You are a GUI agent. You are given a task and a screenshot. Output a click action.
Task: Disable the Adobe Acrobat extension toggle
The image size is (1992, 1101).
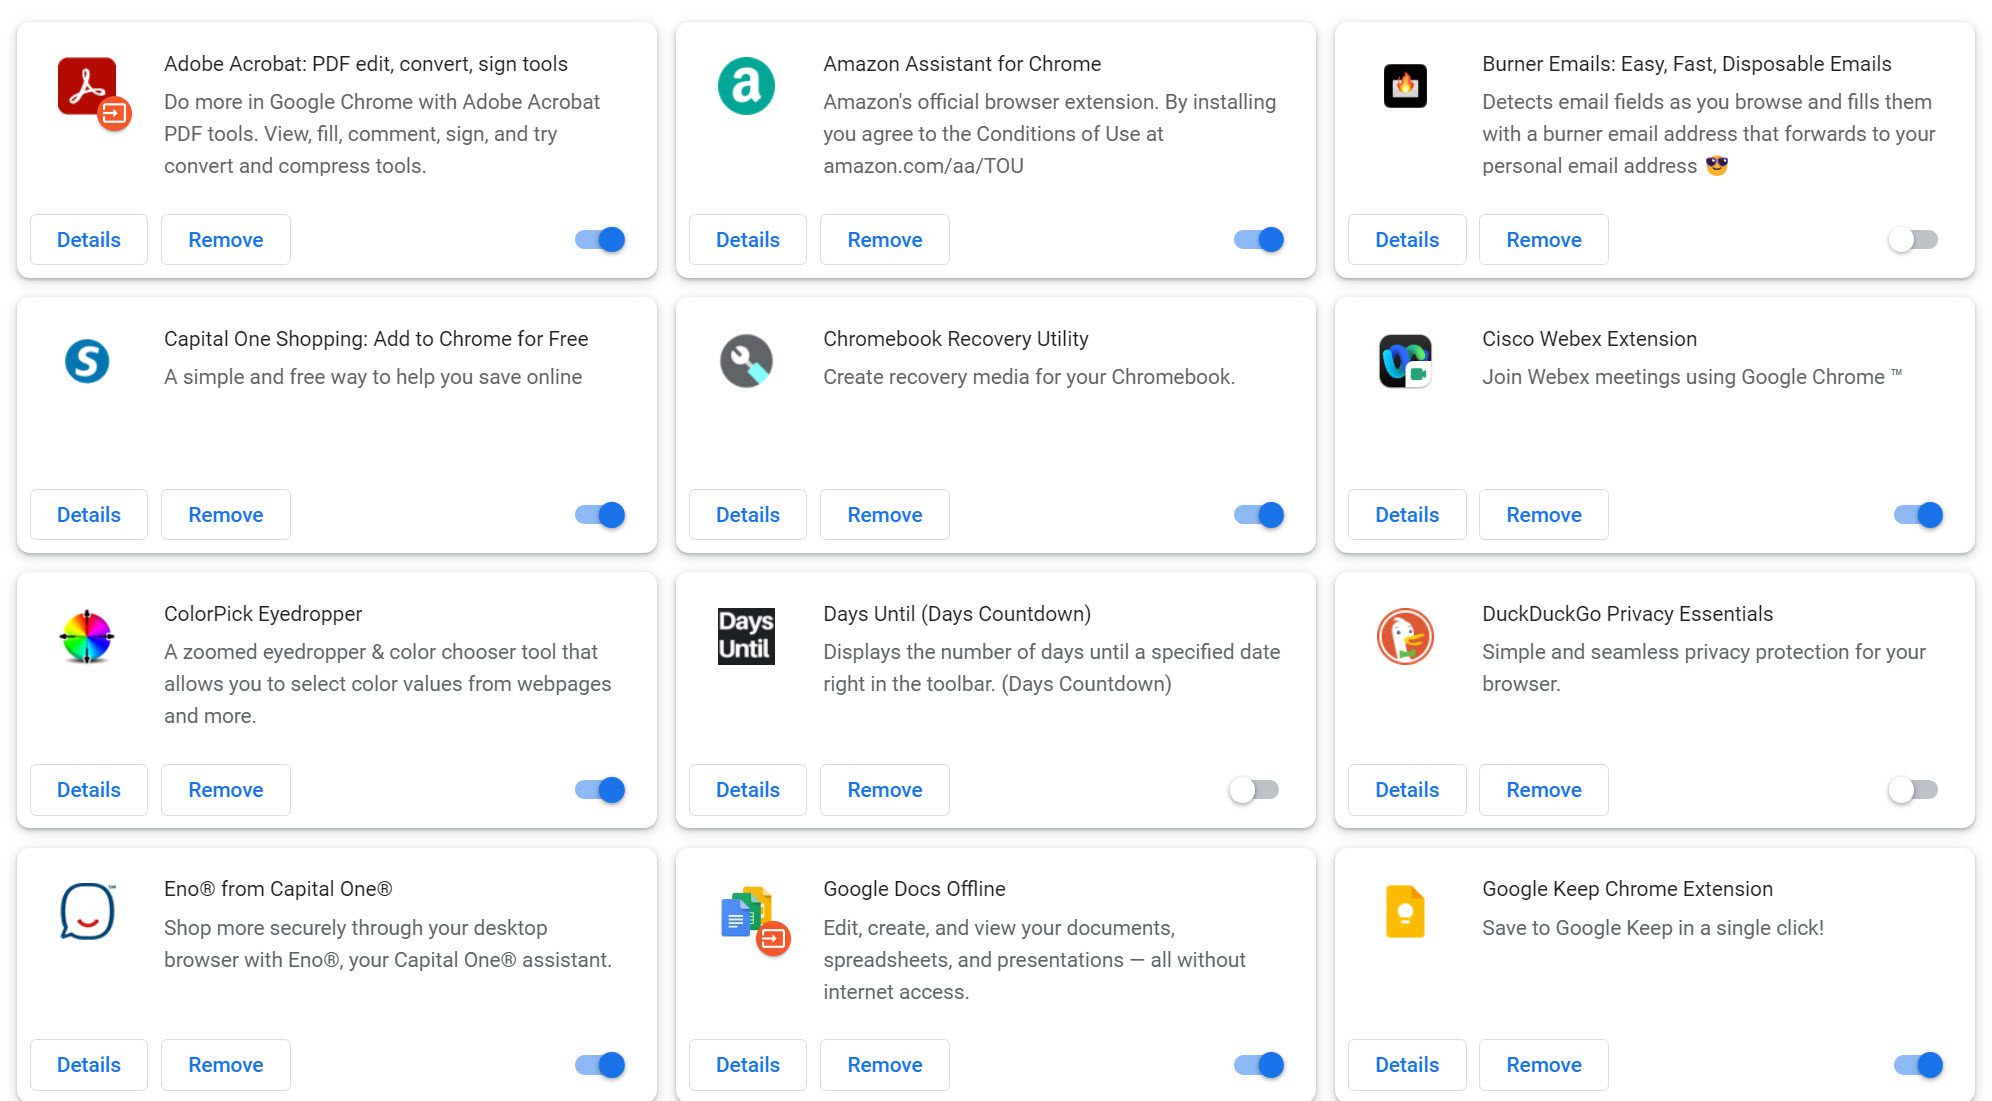[x=600, y=239]
